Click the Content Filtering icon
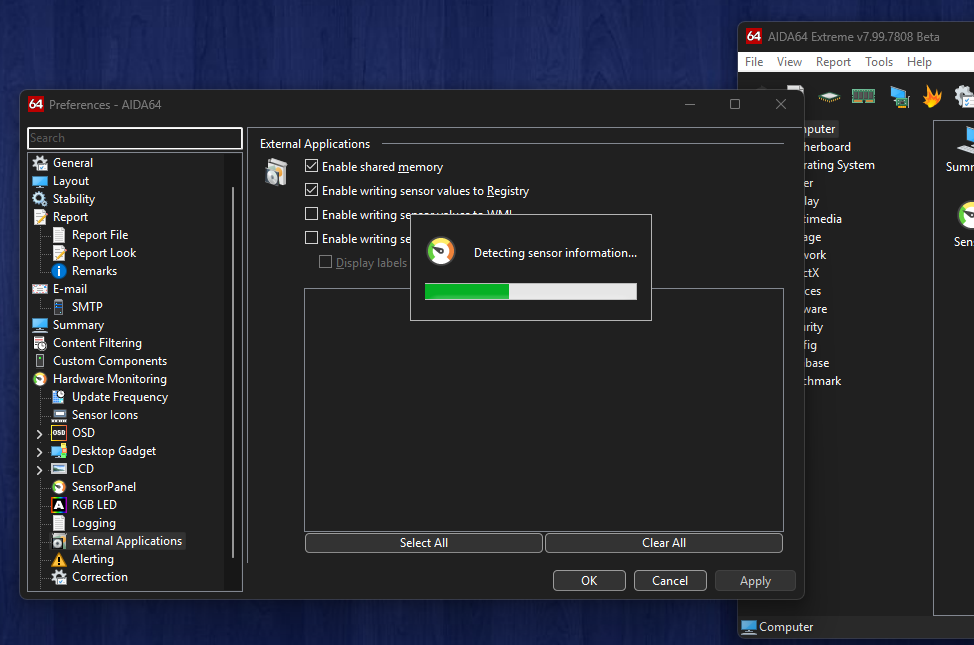 [40, 343]
